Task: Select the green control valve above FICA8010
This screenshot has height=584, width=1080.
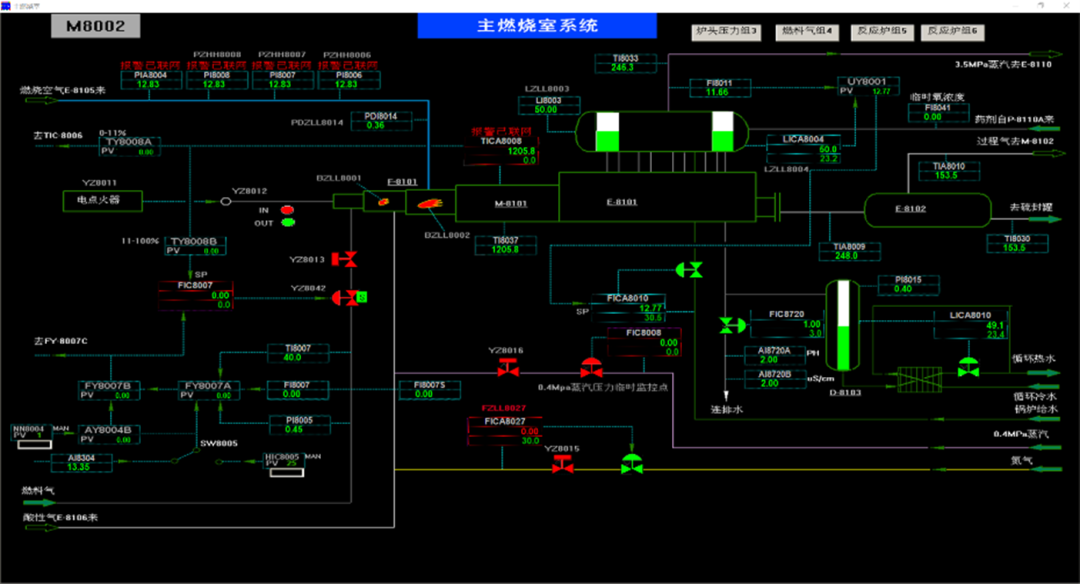Action: pos(689,269)
